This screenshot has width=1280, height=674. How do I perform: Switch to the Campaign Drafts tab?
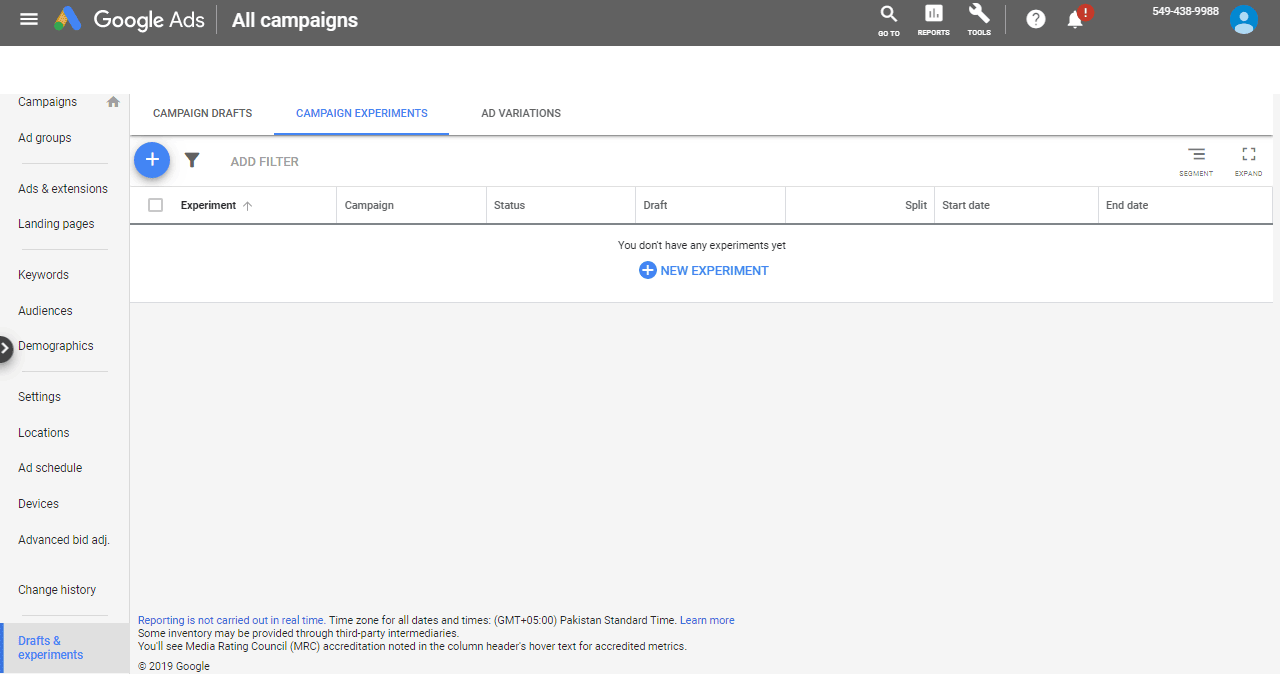click(202, 113)
